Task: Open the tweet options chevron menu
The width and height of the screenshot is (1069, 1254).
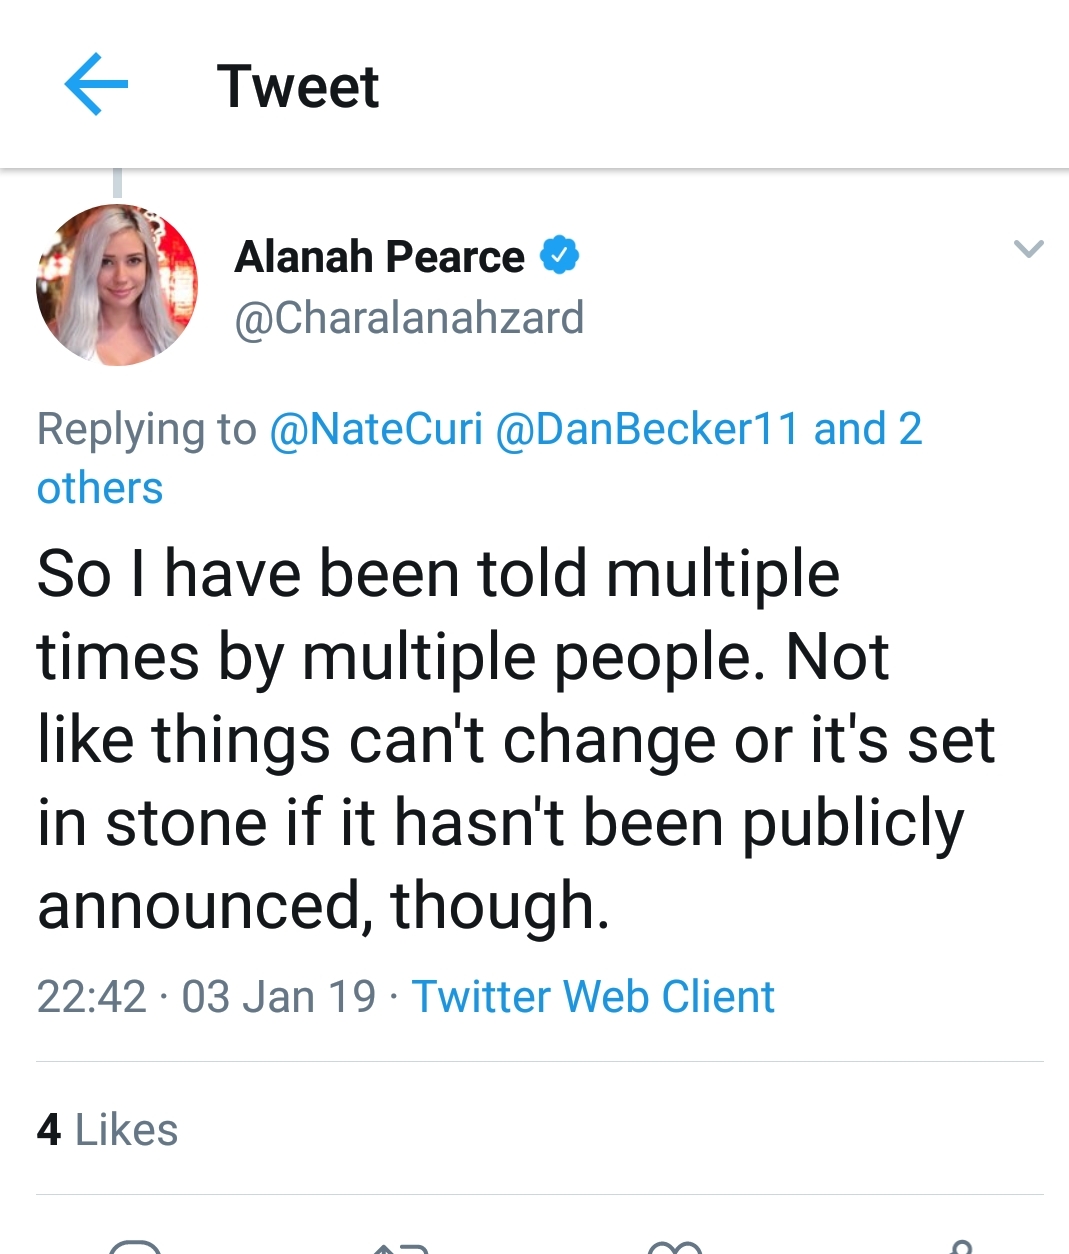Action: tap(1028, 248)
